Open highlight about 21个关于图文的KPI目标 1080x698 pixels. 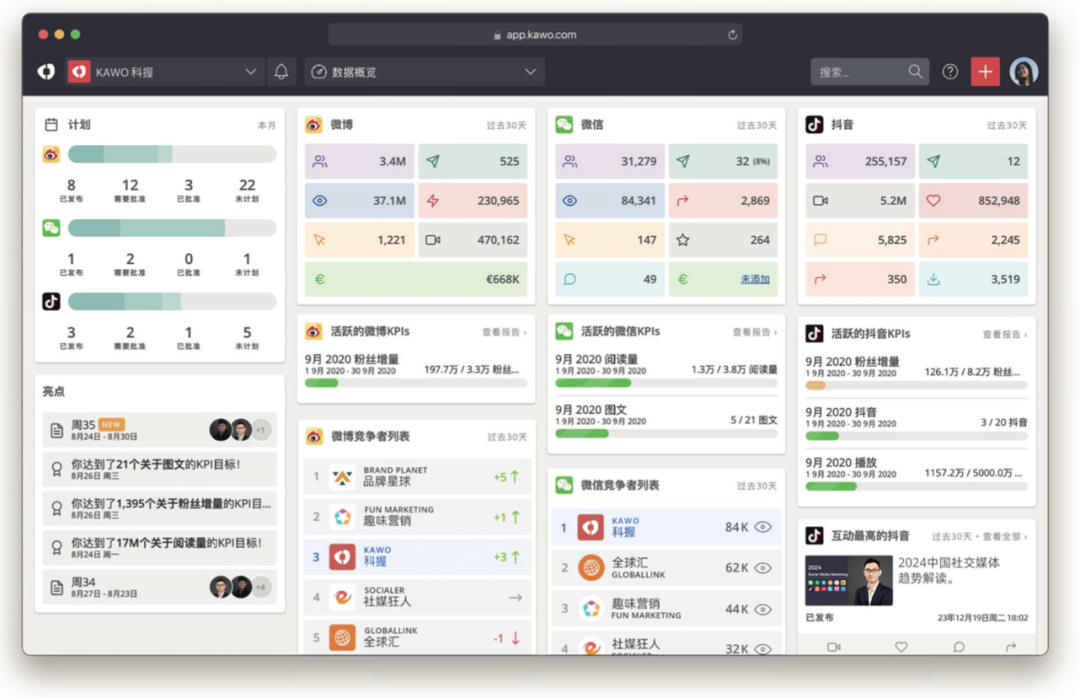point(160,469)
